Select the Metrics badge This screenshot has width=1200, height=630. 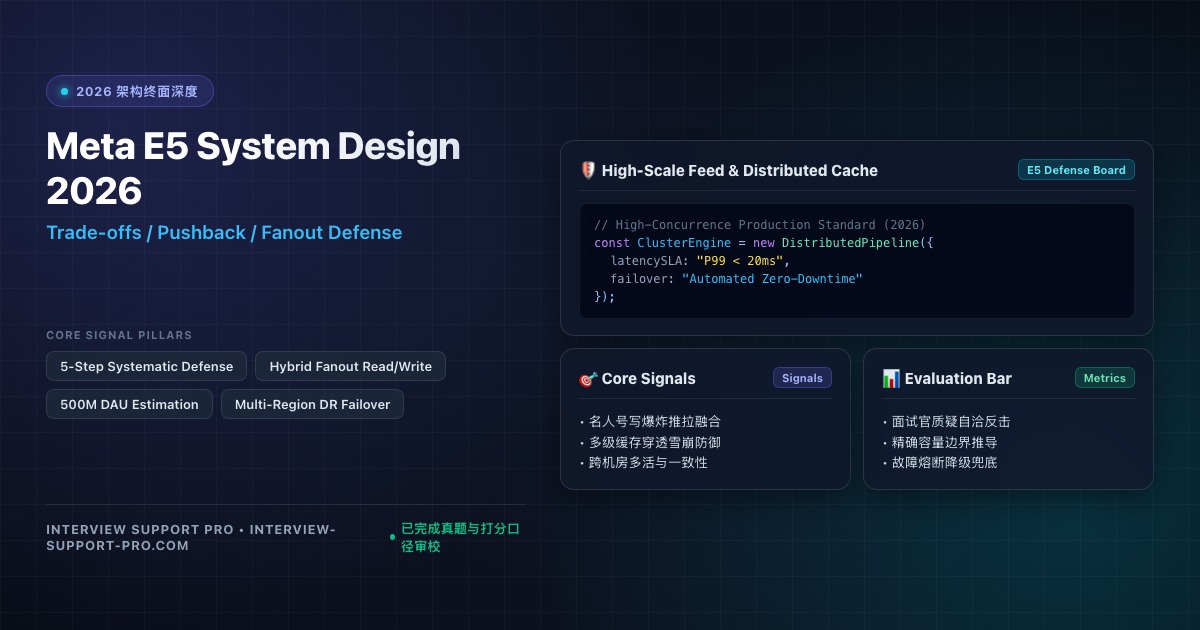[x=1104, y=378]
